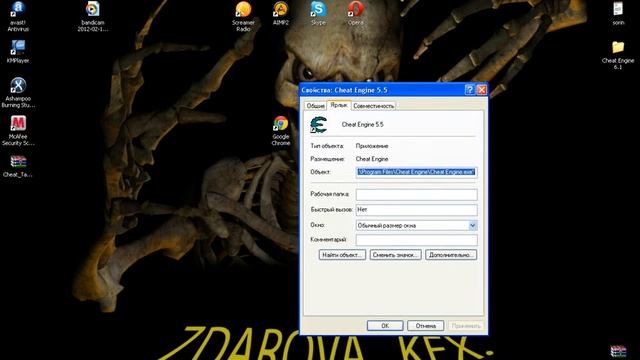The image size is (640, 360).
Task: Select the avast! Antivirus desktop icon
Action: tap(18, 16)
